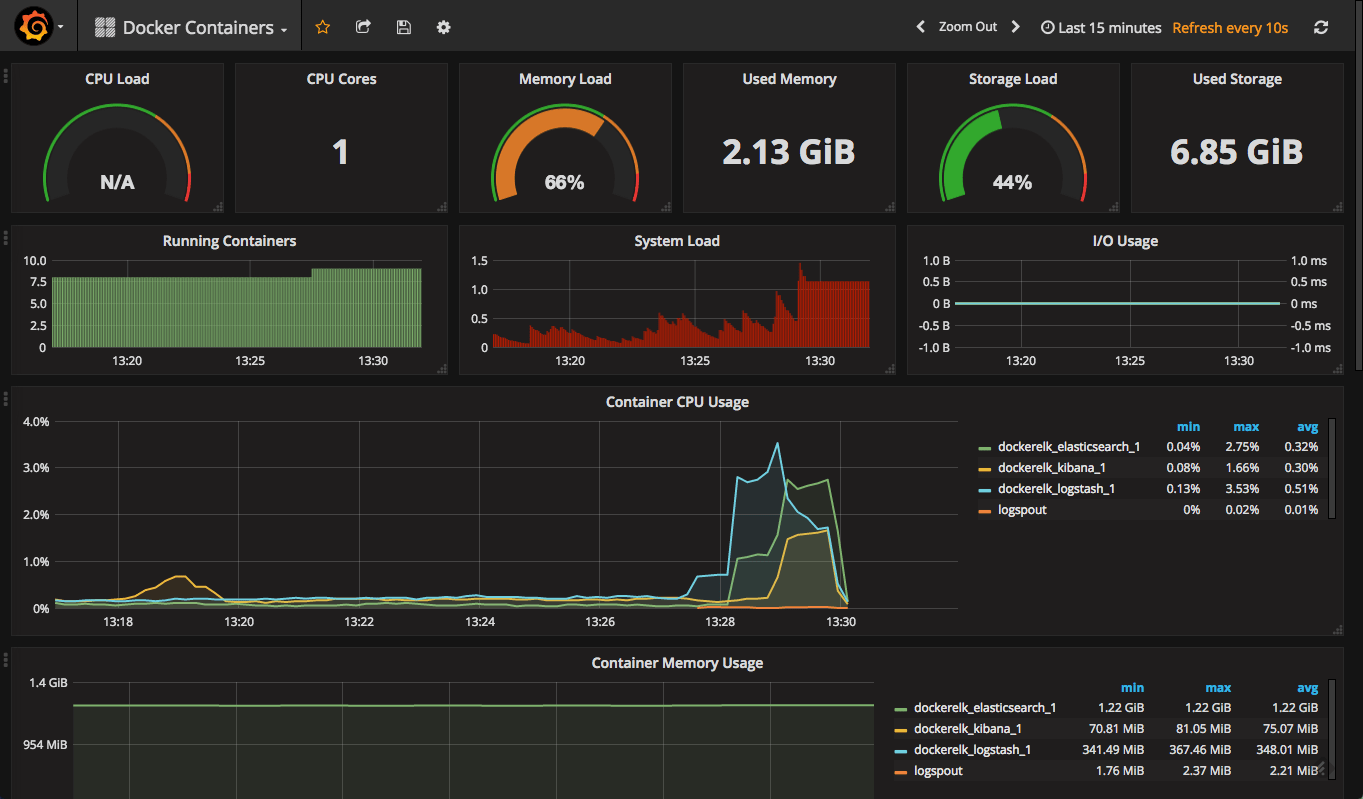
Task: Open the Container CPU Usage panel menu
Action: pyautogui.click(x=677, y=401)
